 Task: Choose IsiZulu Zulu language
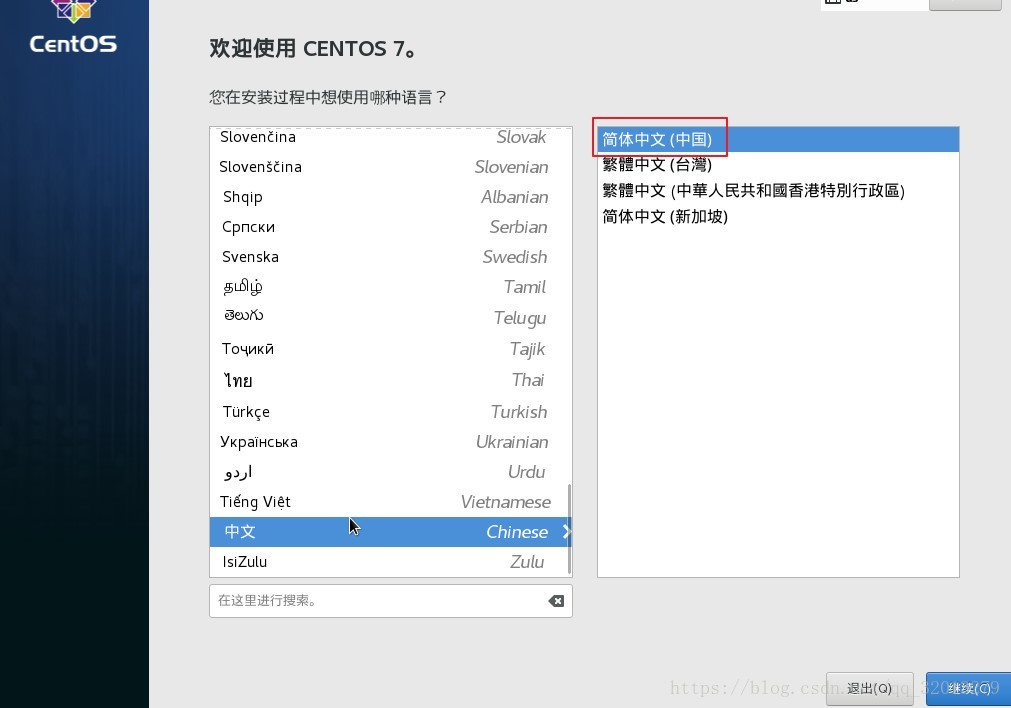coord(391,562)
